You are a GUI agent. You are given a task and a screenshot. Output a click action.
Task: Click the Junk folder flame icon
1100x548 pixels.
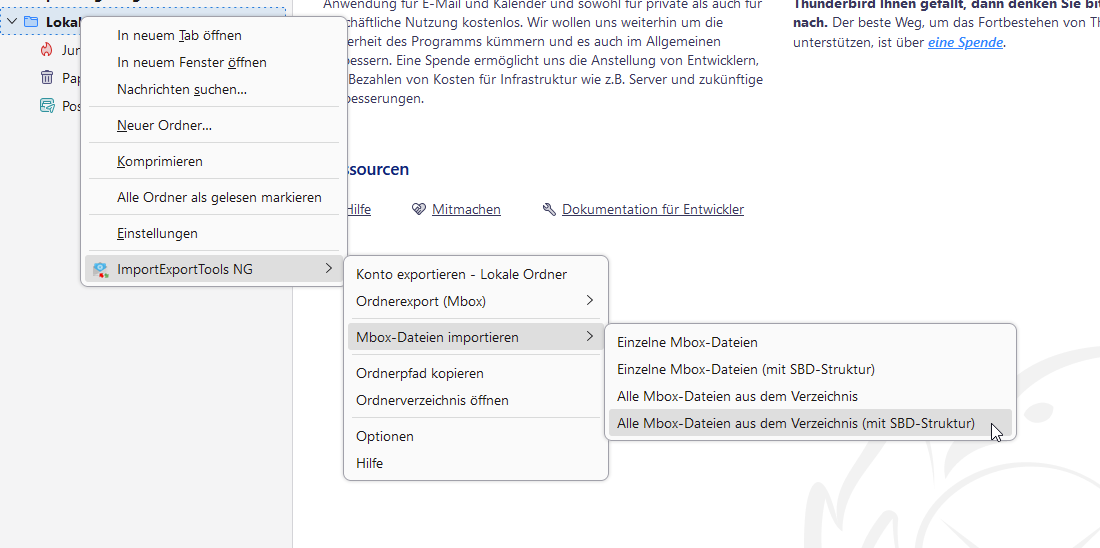[x=46, y=50]
